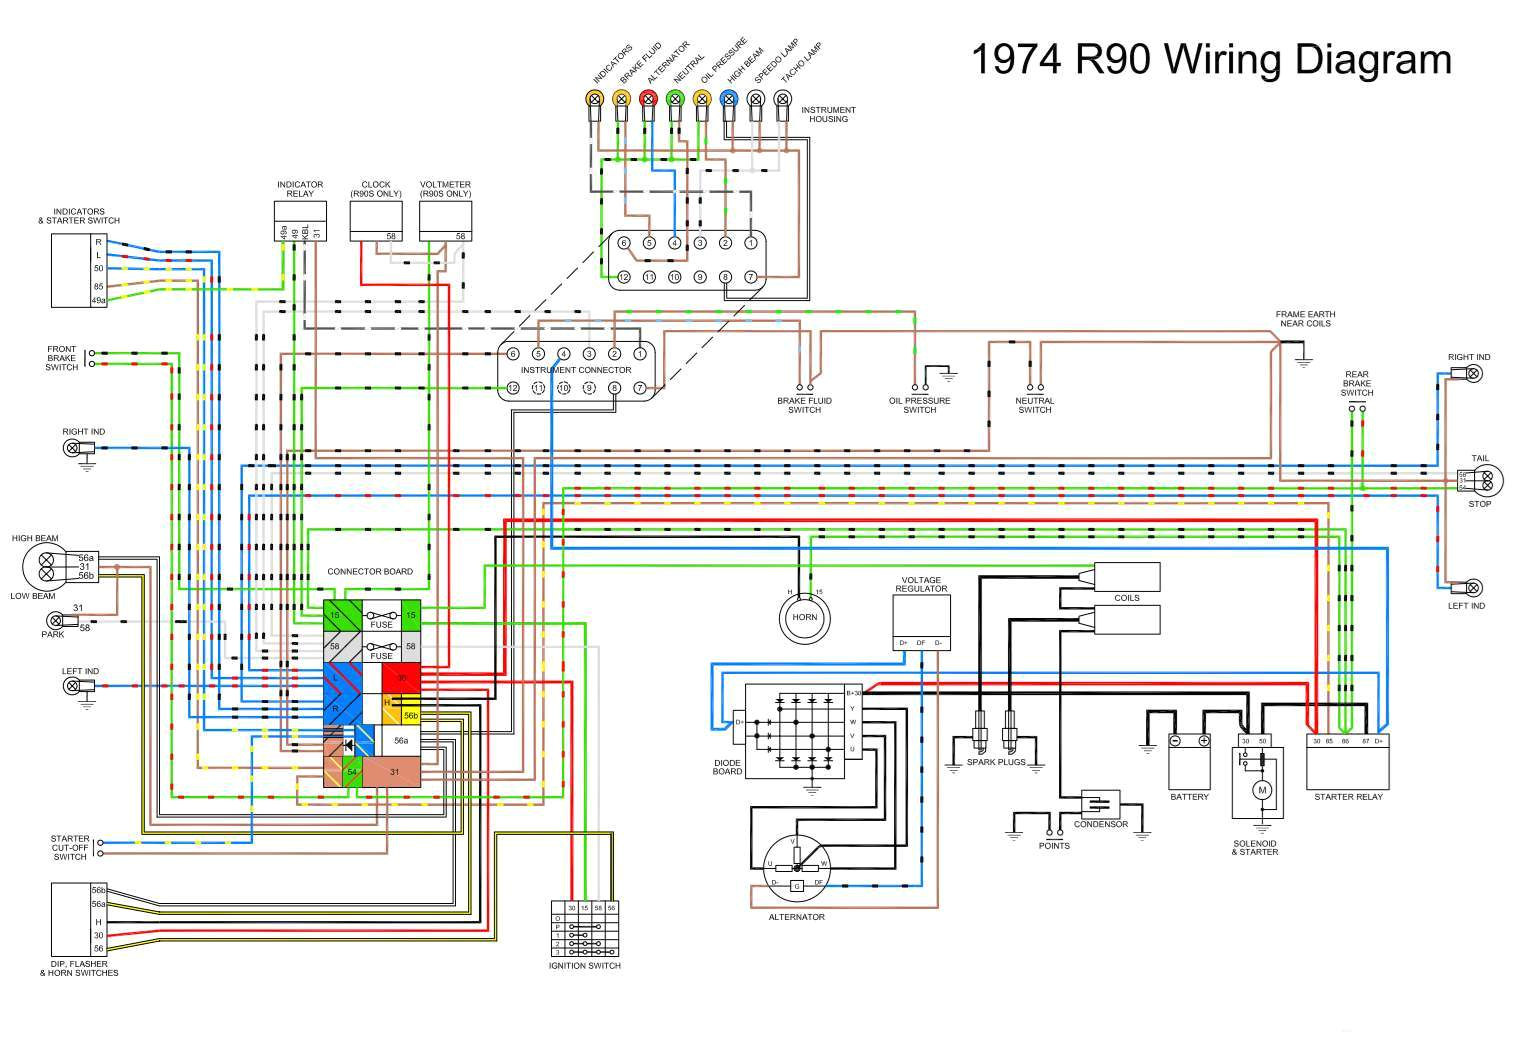Viewport: 1515px width, 1050px height.
Task: Click the VOLTAGE REGULATOR block
Action: (922, 615)
